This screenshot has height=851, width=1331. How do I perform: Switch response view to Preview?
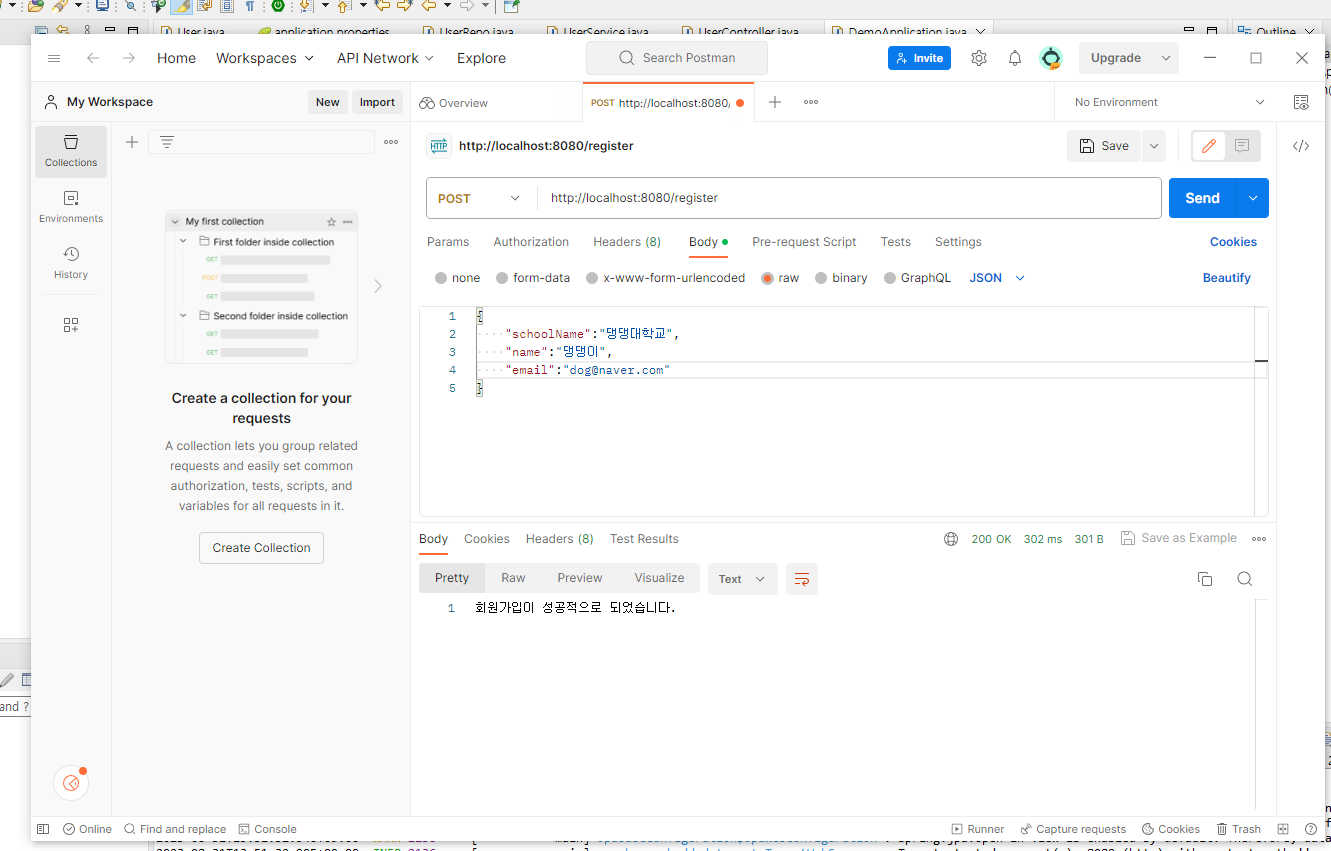point(580,578)
